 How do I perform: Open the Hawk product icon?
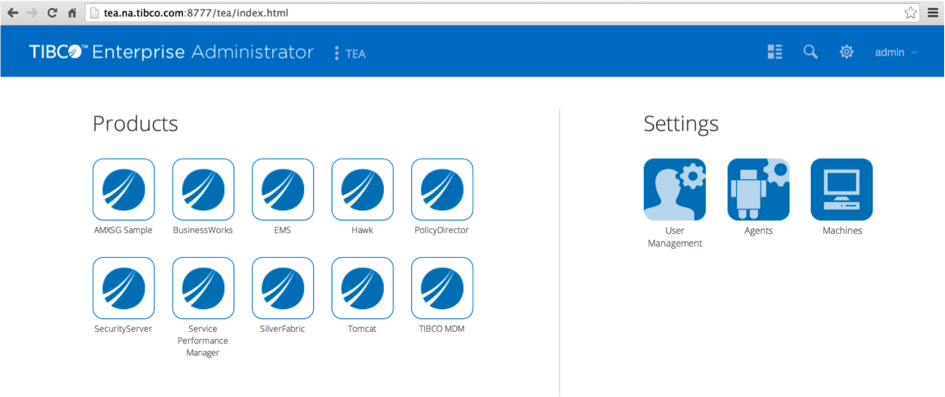pos(362,189)
